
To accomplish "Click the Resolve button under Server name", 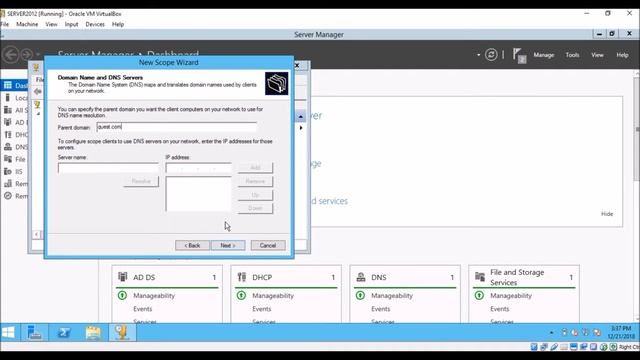I will point(141,181).
